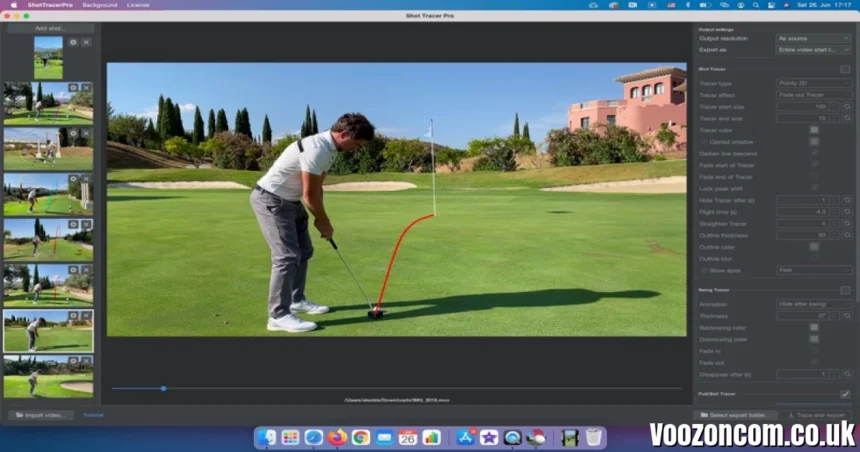This screenshot has height=452, width=860.
Task: Enable Fade end of Tracer checkbox
Action: pyautogui.click(x=815, y=176)
